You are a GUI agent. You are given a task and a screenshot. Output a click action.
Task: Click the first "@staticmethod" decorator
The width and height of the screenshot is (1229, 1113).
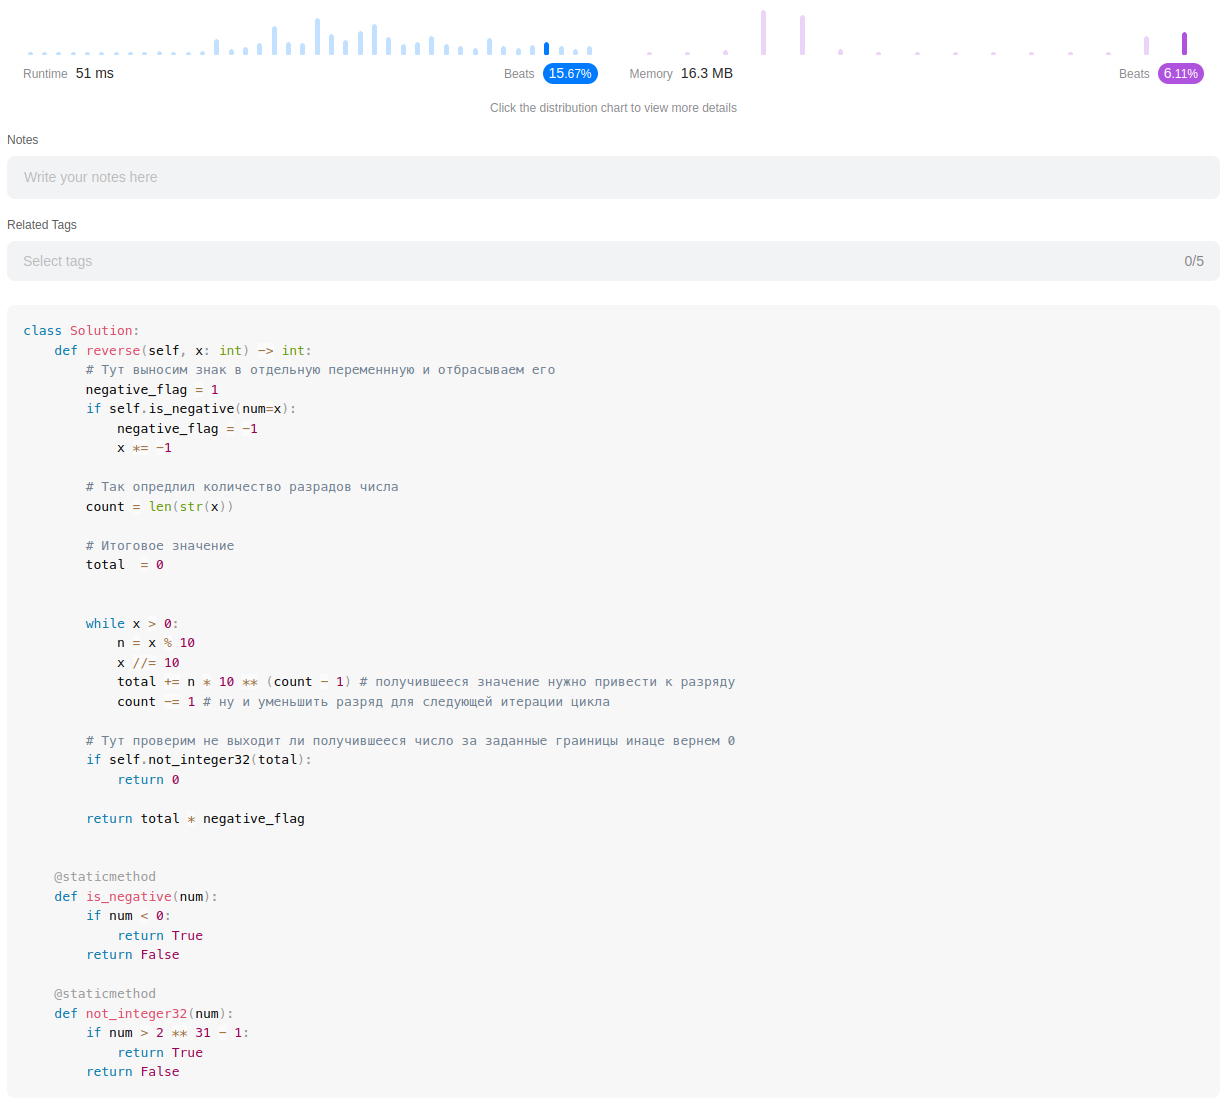click(105, 877)
